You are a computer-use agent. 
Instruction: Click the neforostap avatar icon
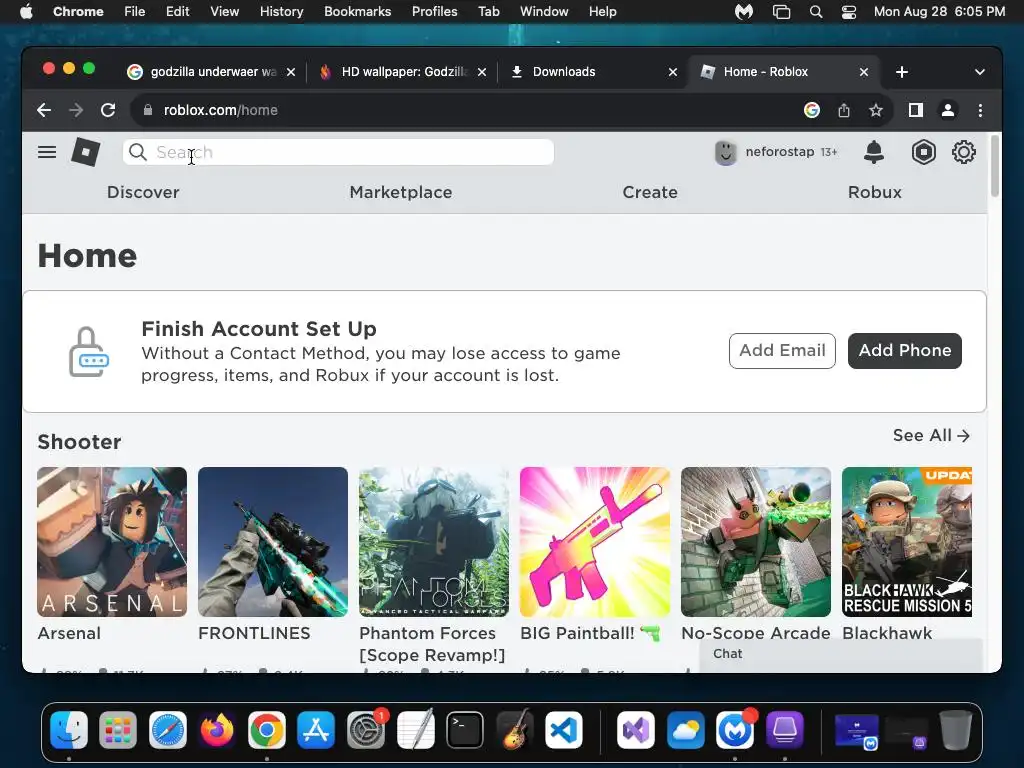point(725,152)
